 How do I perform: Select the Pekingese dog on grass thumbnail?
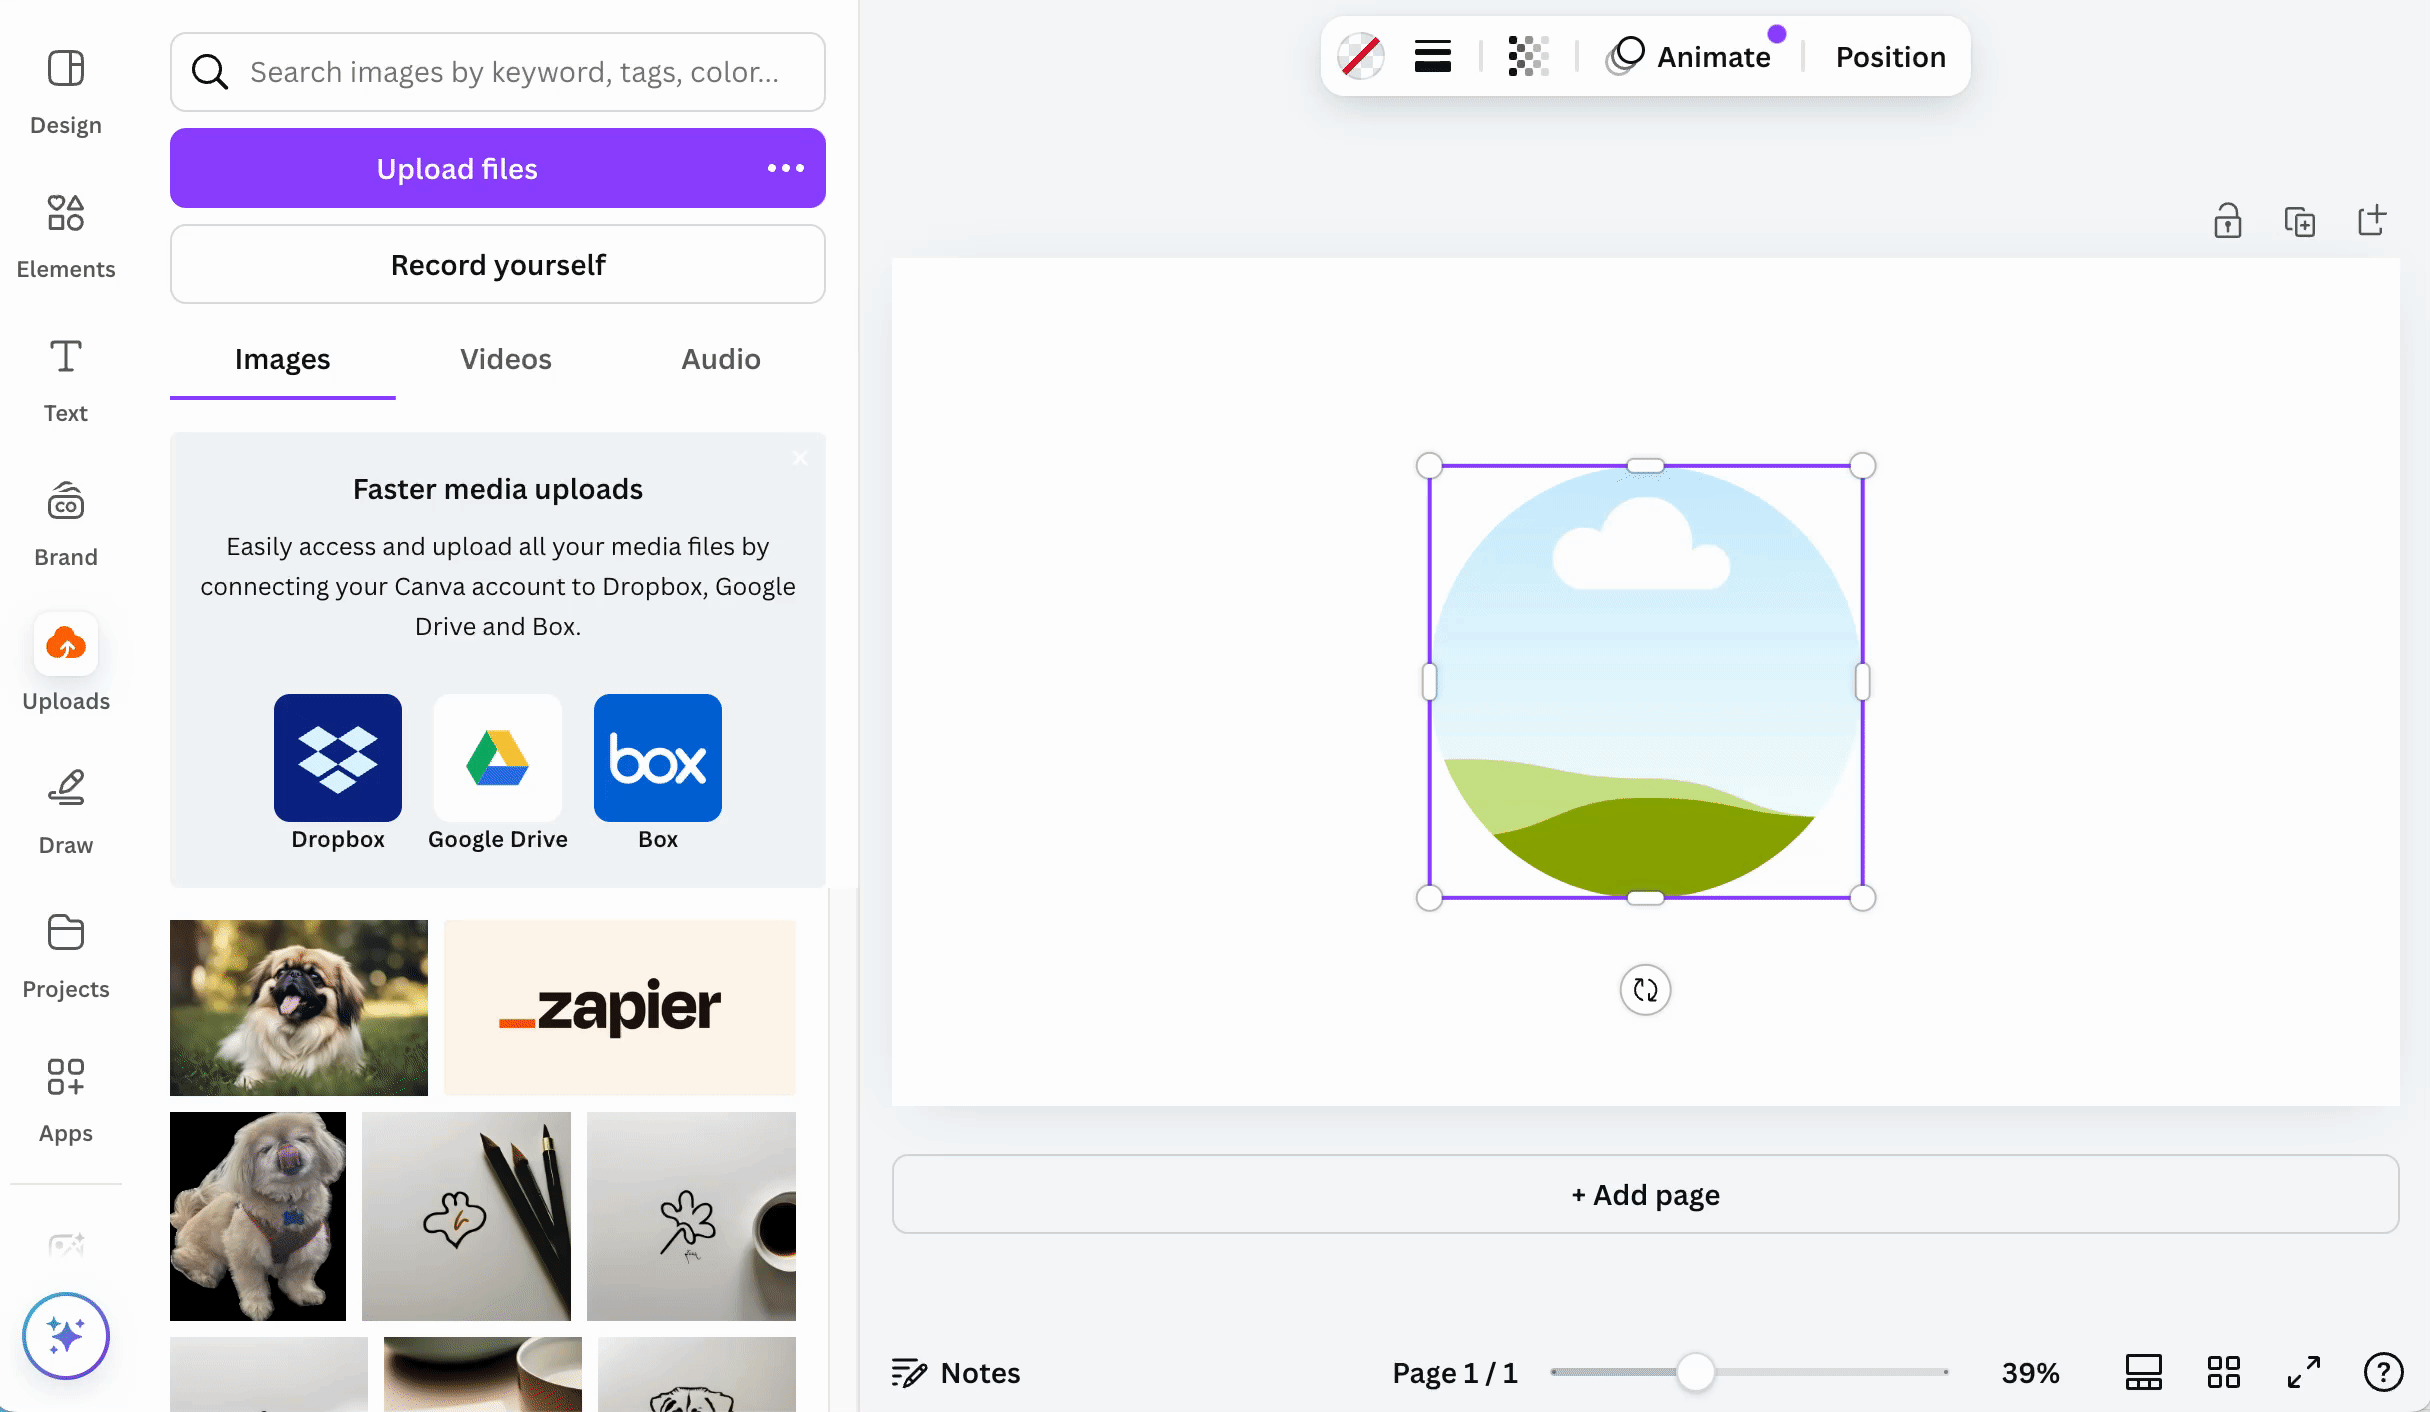299,1008
